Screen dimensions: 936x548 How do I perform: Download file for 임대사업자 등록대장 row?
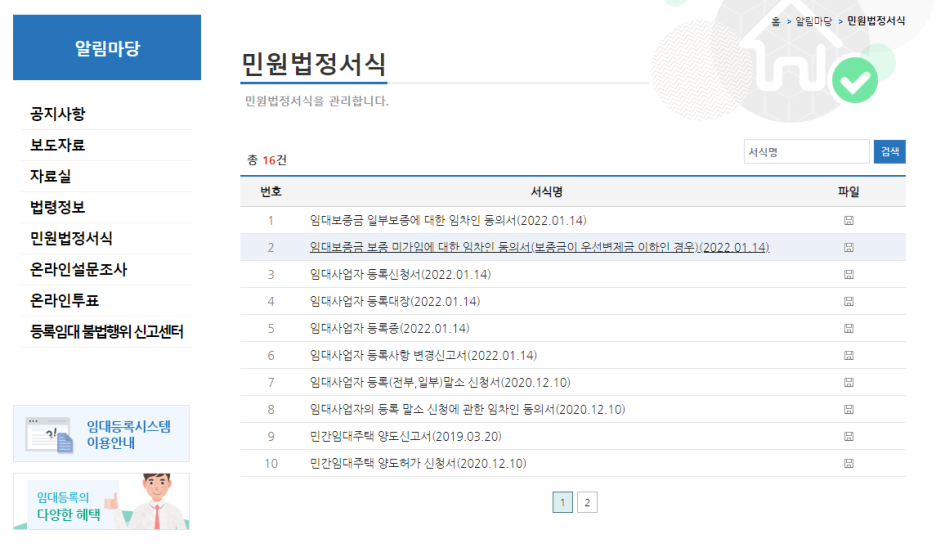click(x=848, y=301)
